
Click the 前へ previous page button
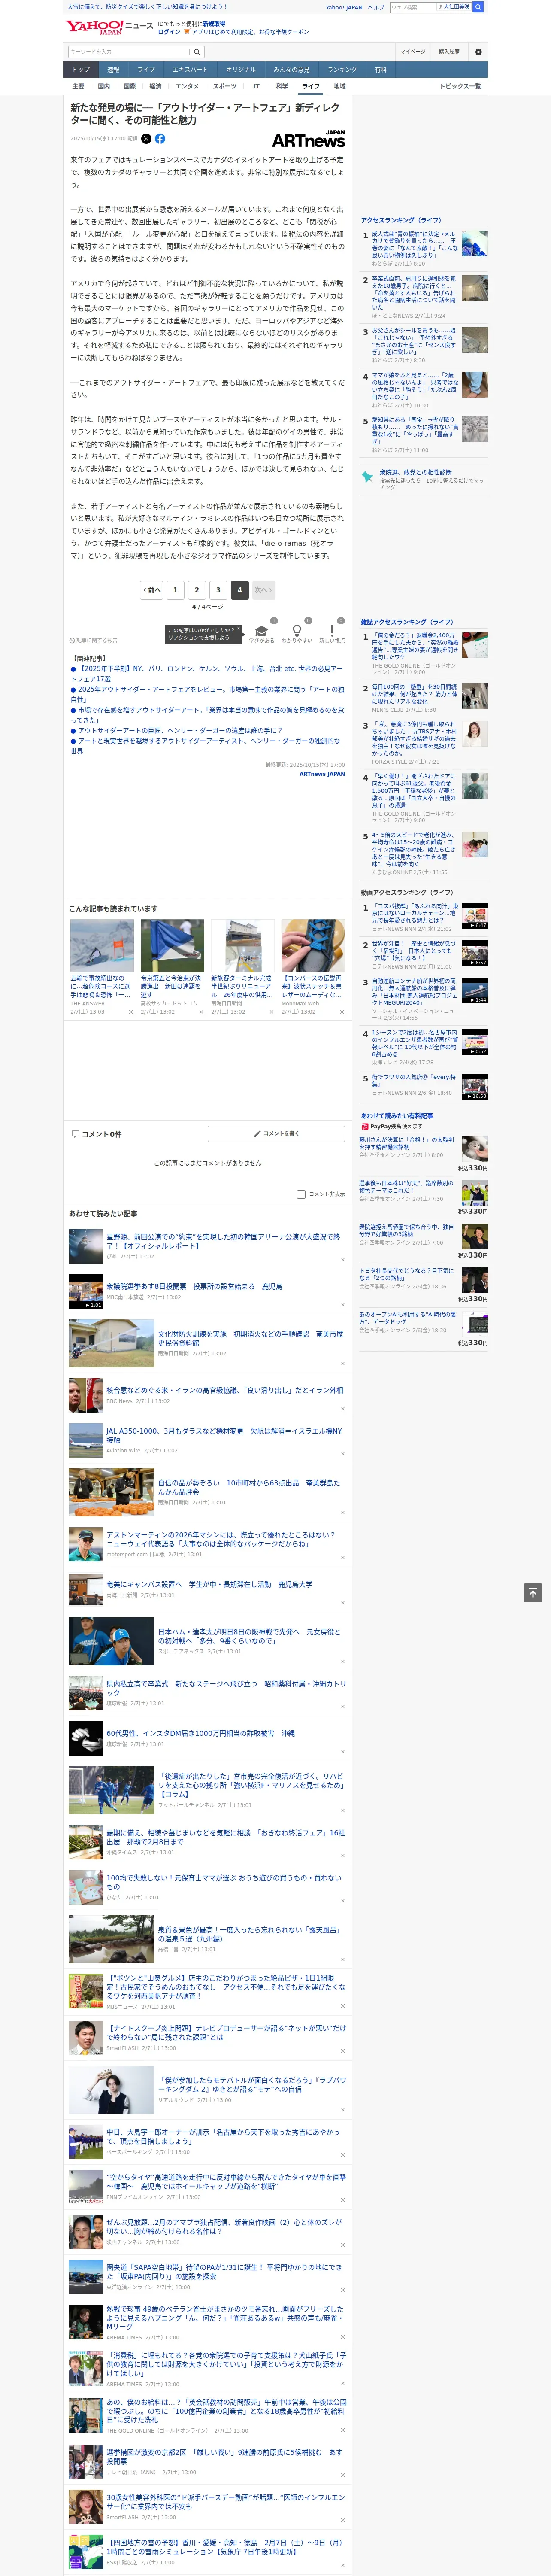151,590
